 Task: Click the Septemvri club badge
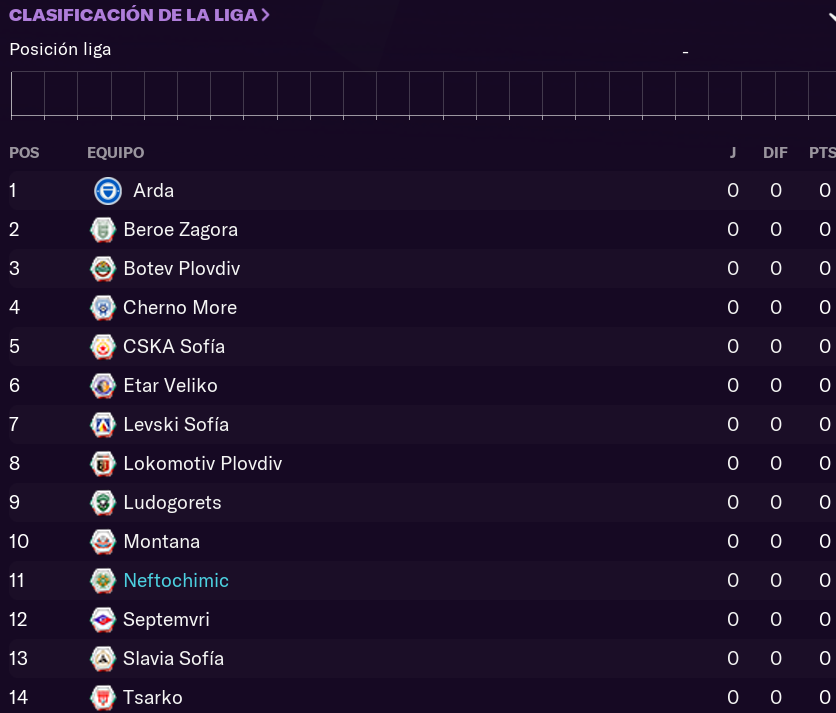click(x=102, y=620)
